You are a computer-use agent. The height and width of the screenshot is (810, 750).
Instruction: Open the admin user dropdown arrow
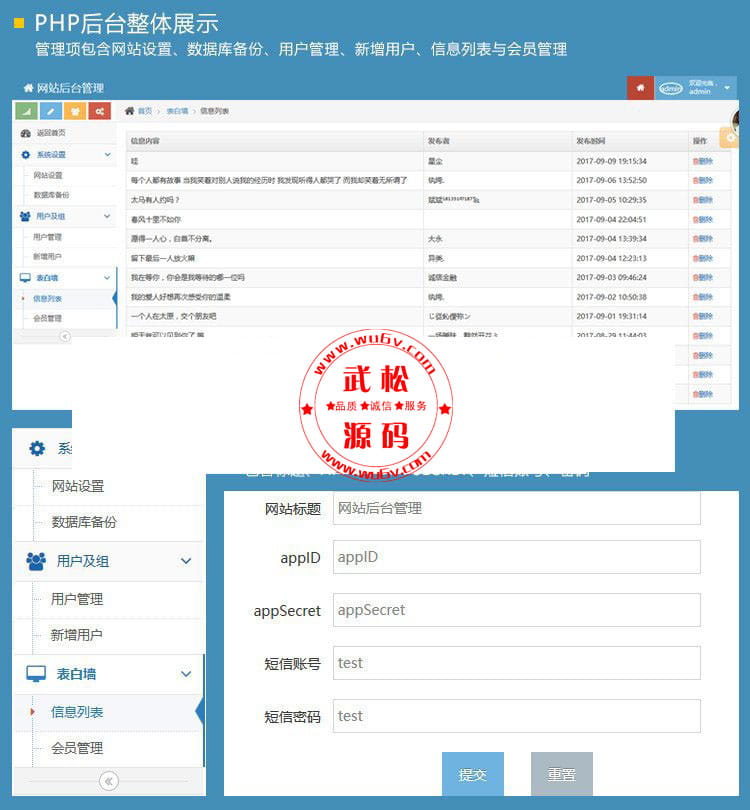(x=727, y=88)
